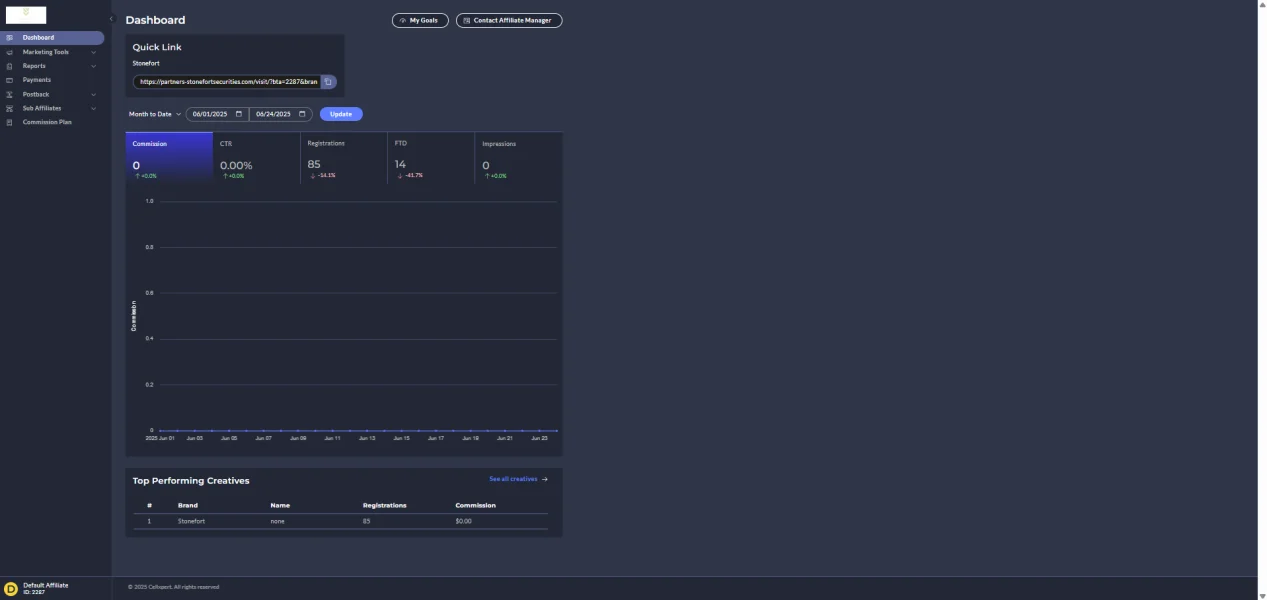Click the Payments icon in sidebar
This screenshot has width=1267, height=600.
(10, 80)
